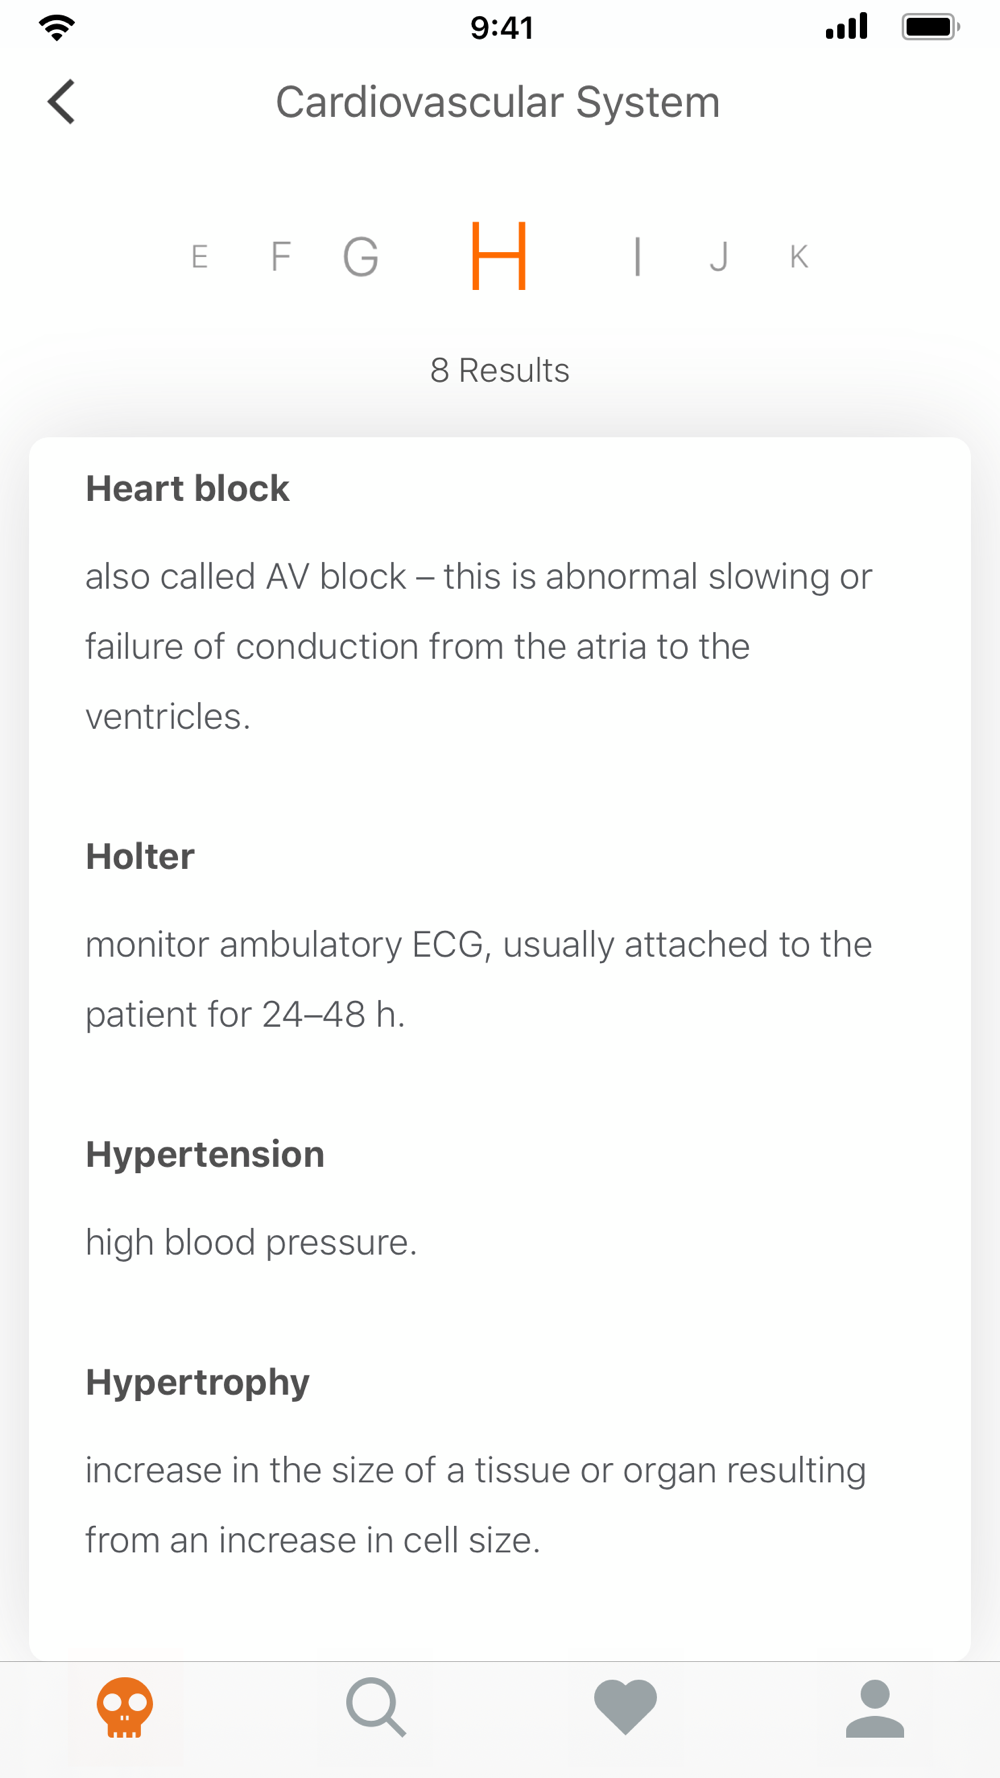Open the magnifier search tab

(x=376, y=1707)
